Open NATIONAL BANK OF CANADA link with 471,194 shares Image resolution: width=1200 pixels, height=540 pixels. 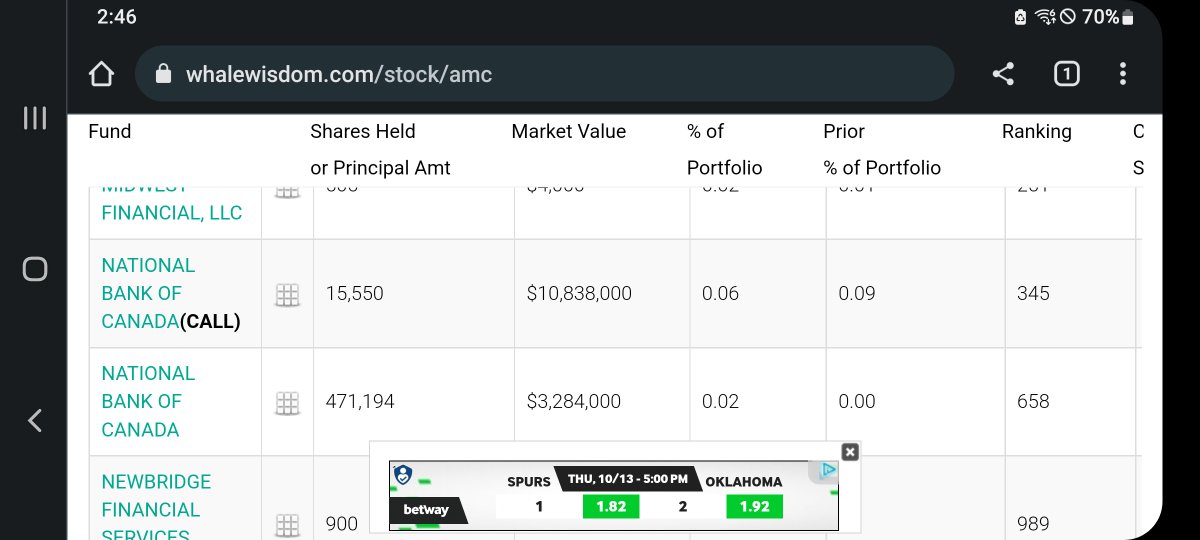148,401
